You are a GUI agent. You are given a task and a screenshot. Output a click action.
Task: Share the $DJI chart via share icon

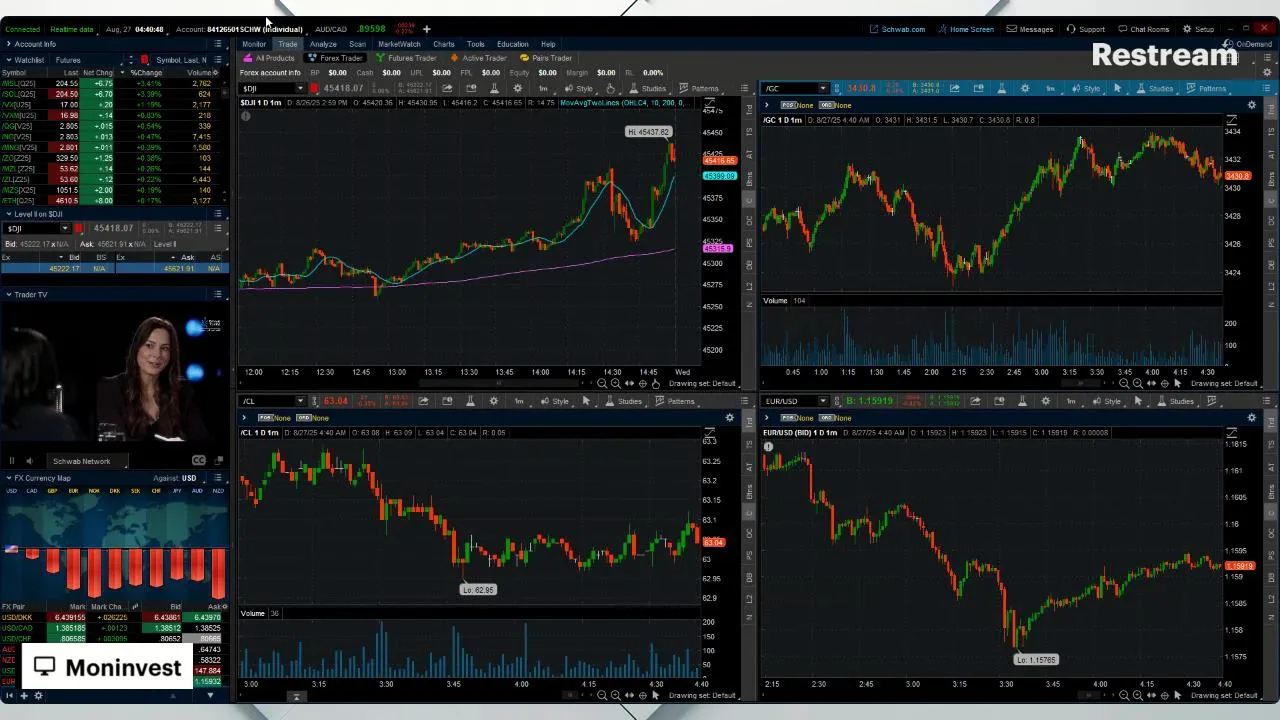(447, 88)
